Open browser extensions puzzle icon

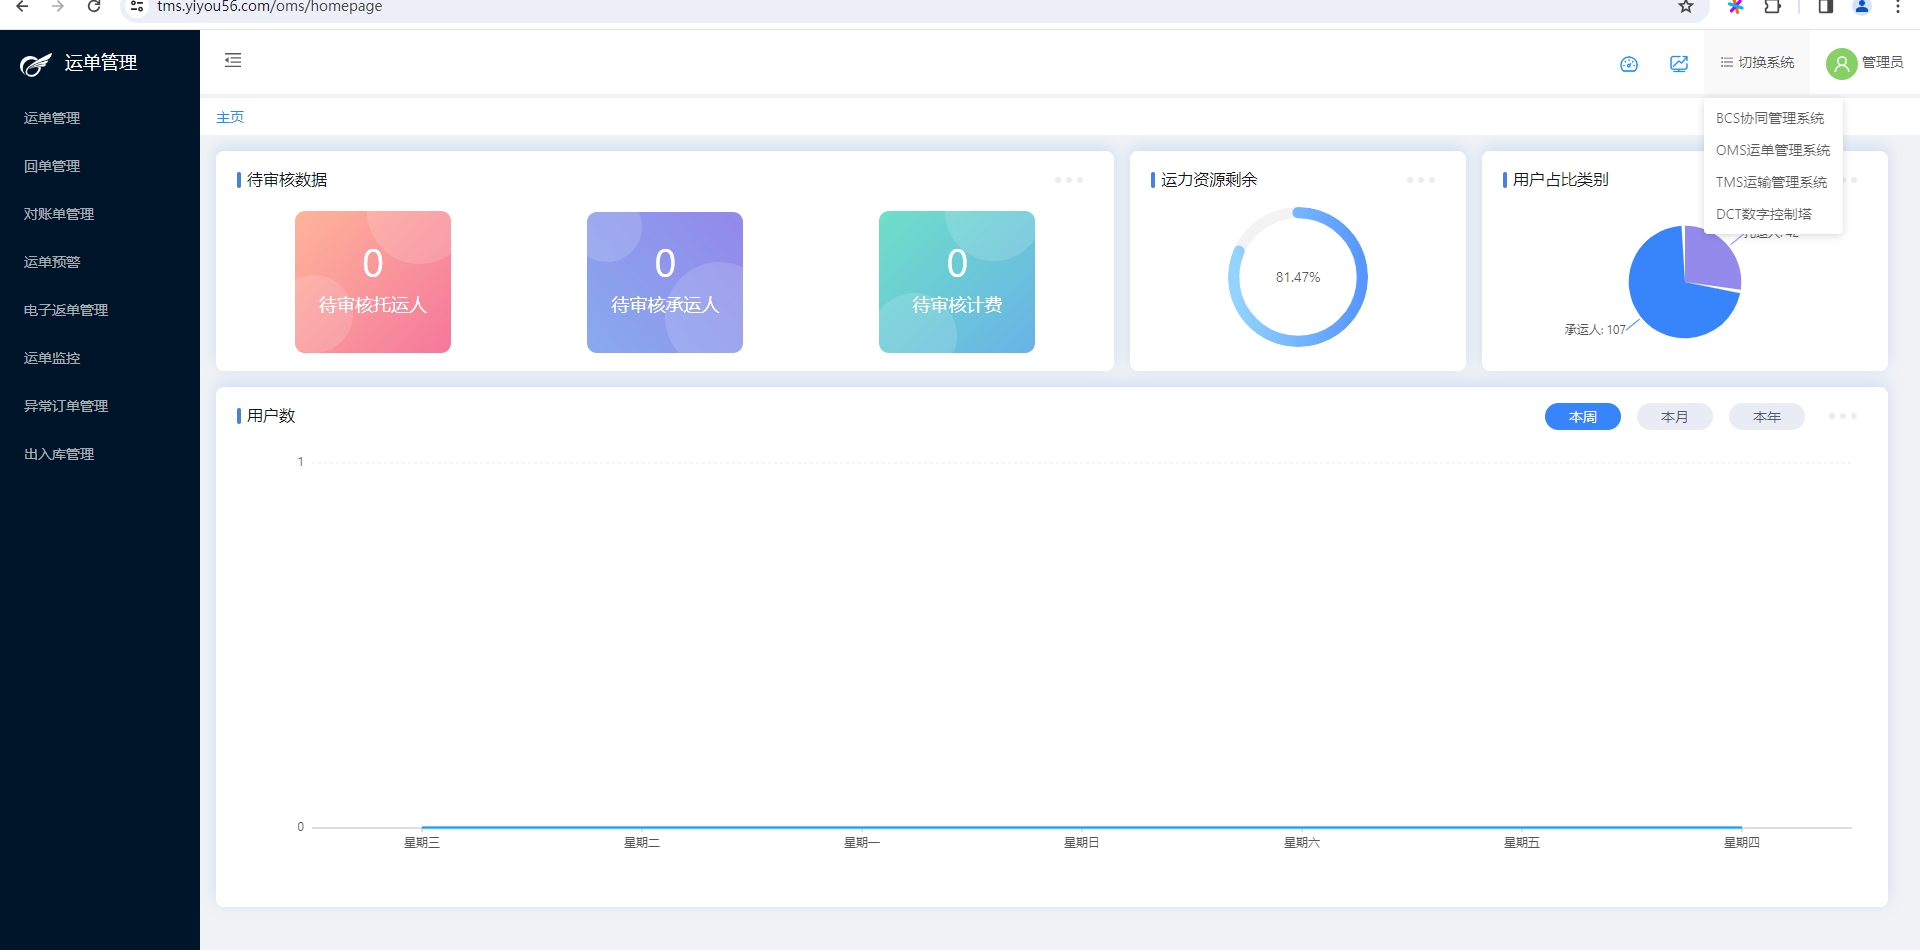[1772, 6]
